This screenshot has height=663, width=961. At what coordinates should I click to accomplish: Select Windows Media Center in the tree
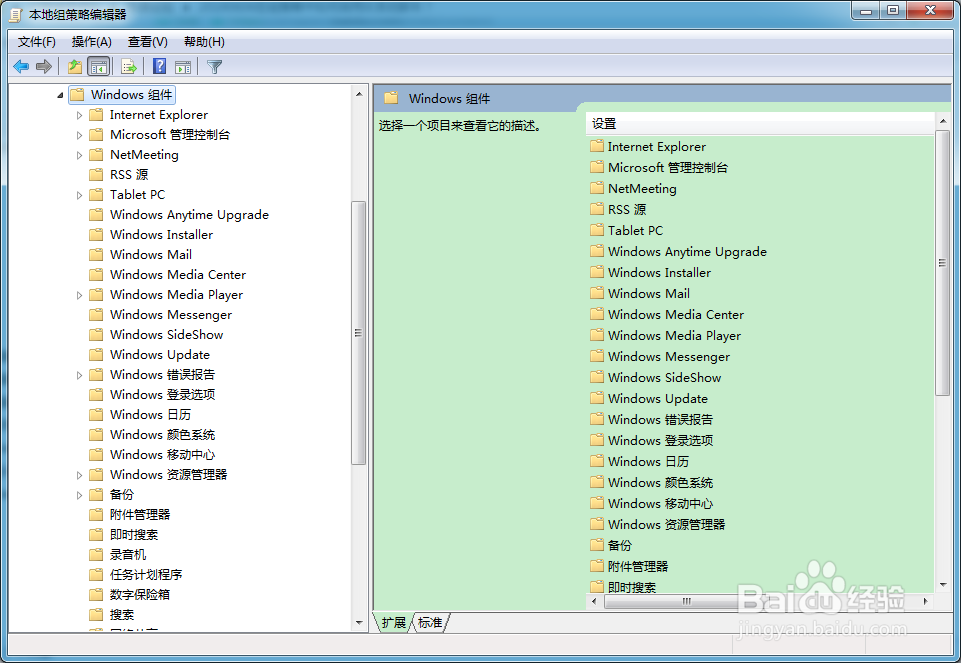pyautogui.click(x=178, y=275)
